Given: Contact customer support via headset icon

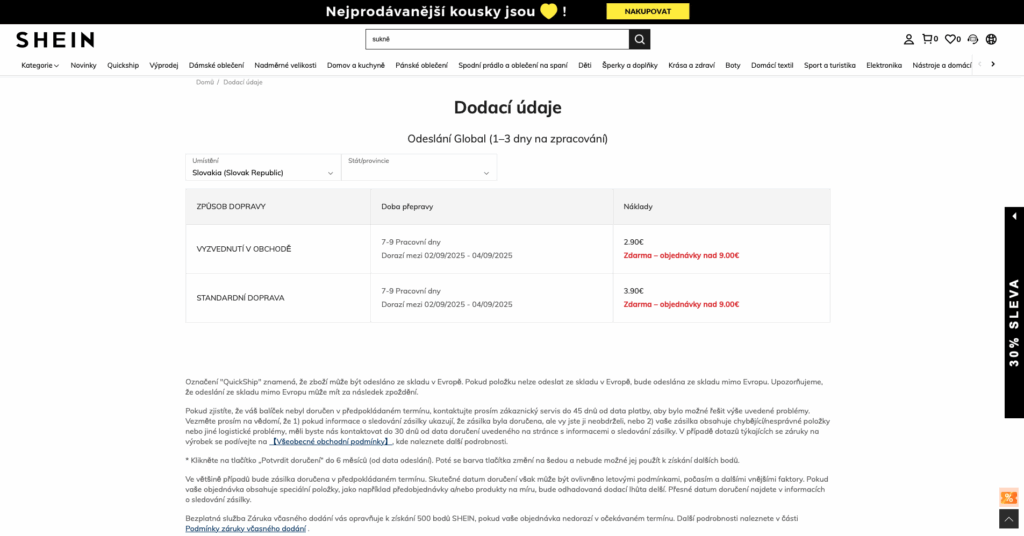Looking at the screenshot, I should click(x=973, y=39).
